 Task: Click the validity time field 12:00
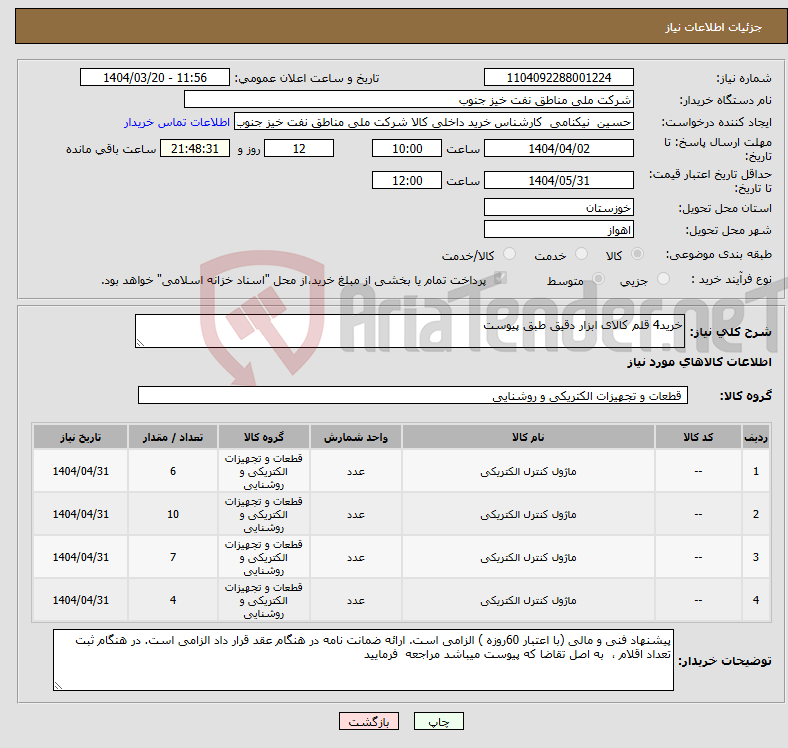coord(407,180)
